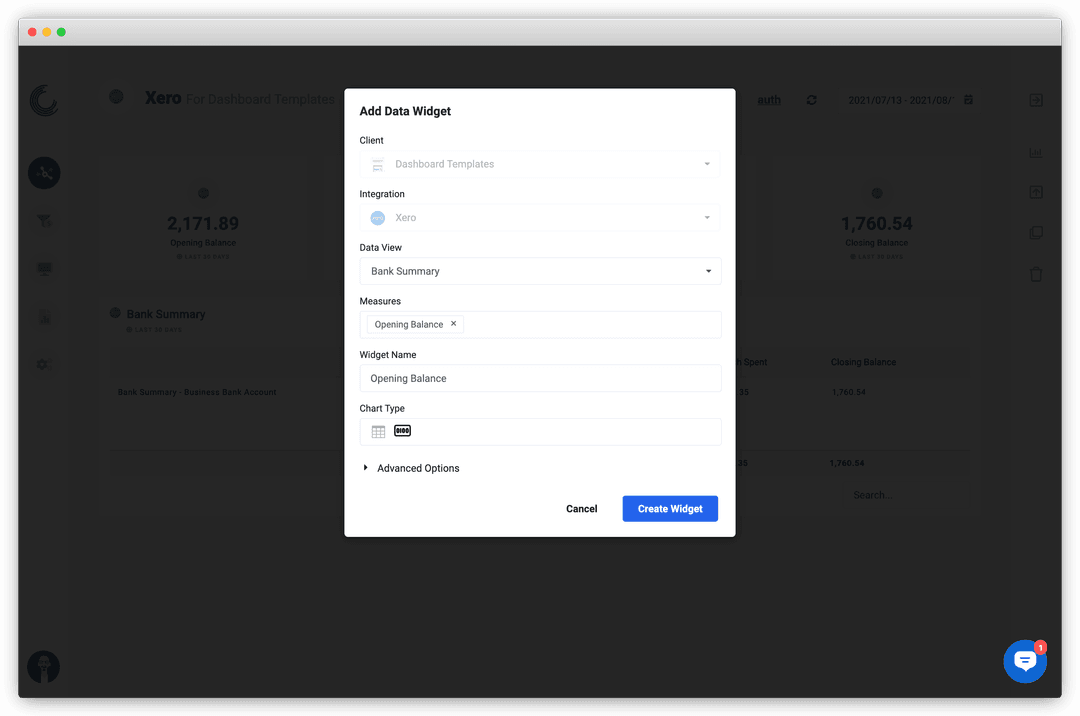Open the calendar icon beside date range

(968, 100)
